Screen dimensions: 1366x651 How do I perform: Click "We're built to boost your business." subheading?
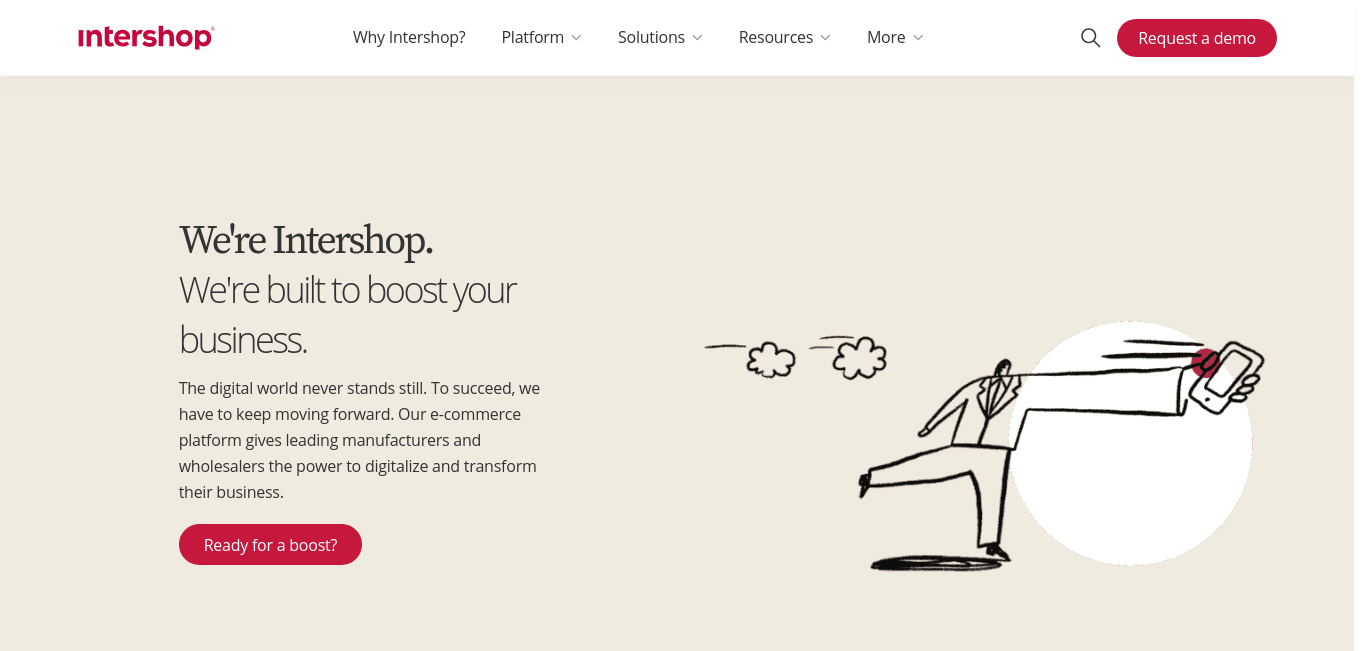[x=348, y=314]
